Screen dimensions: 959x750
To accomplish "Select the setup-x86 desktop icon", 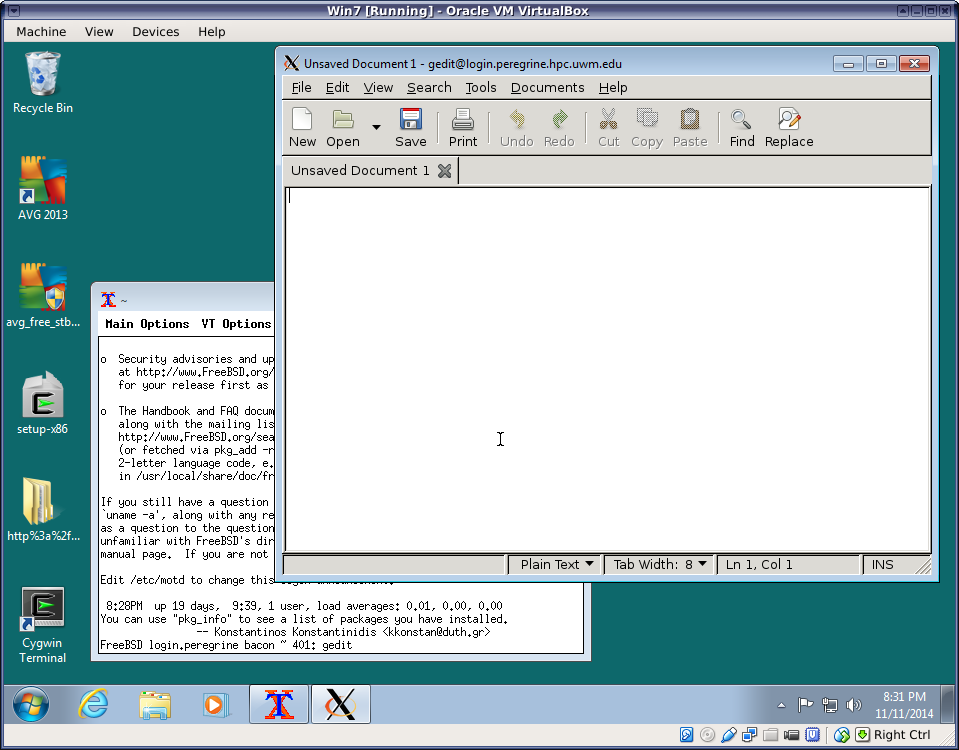I will (43, 403).
